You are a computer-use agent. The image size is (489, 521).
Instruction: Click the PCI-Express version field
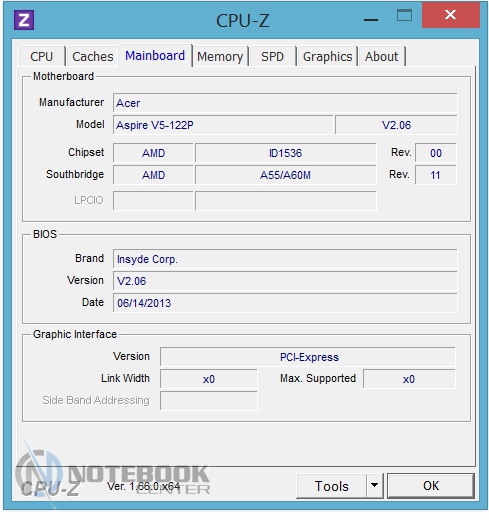tap(308, 357)
